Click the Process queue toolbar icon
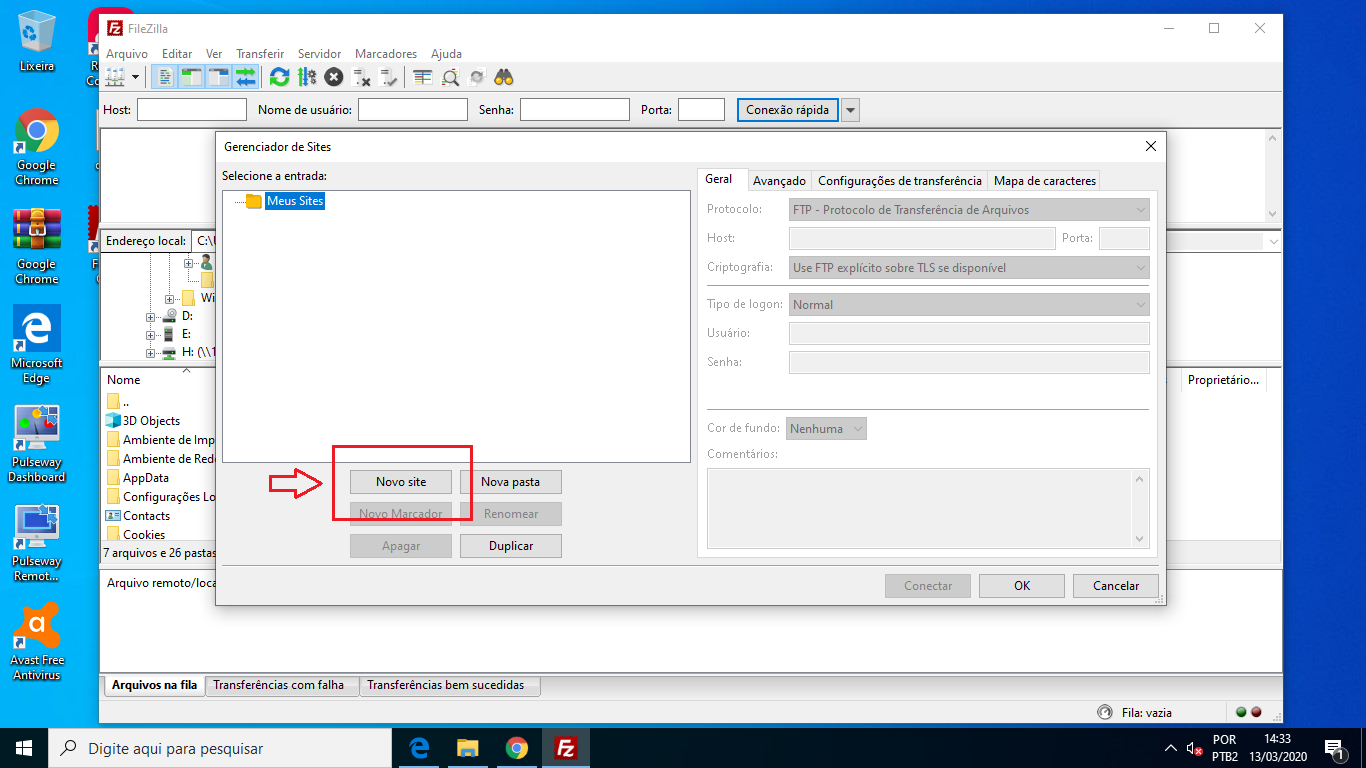1366x768 pixels. pyautogui.click(x=307, y=77)
